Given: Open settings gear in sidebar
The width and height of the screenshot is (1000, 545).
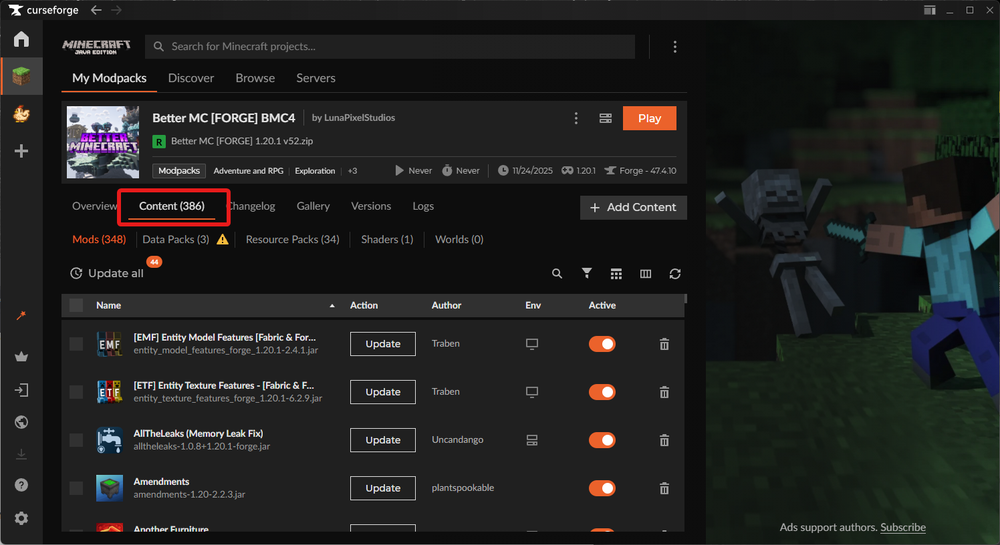Looking at the screenshot, I should pos(21,518).
